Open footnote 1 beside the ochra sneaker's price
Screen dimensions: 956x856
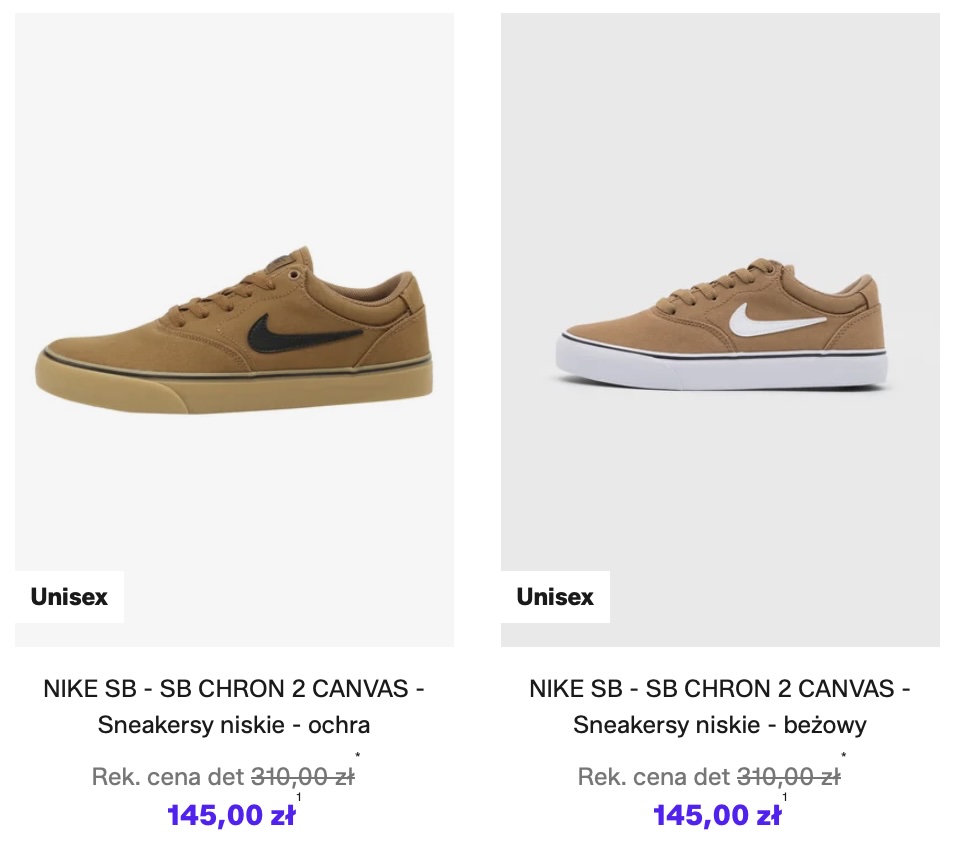click(299, 798)
